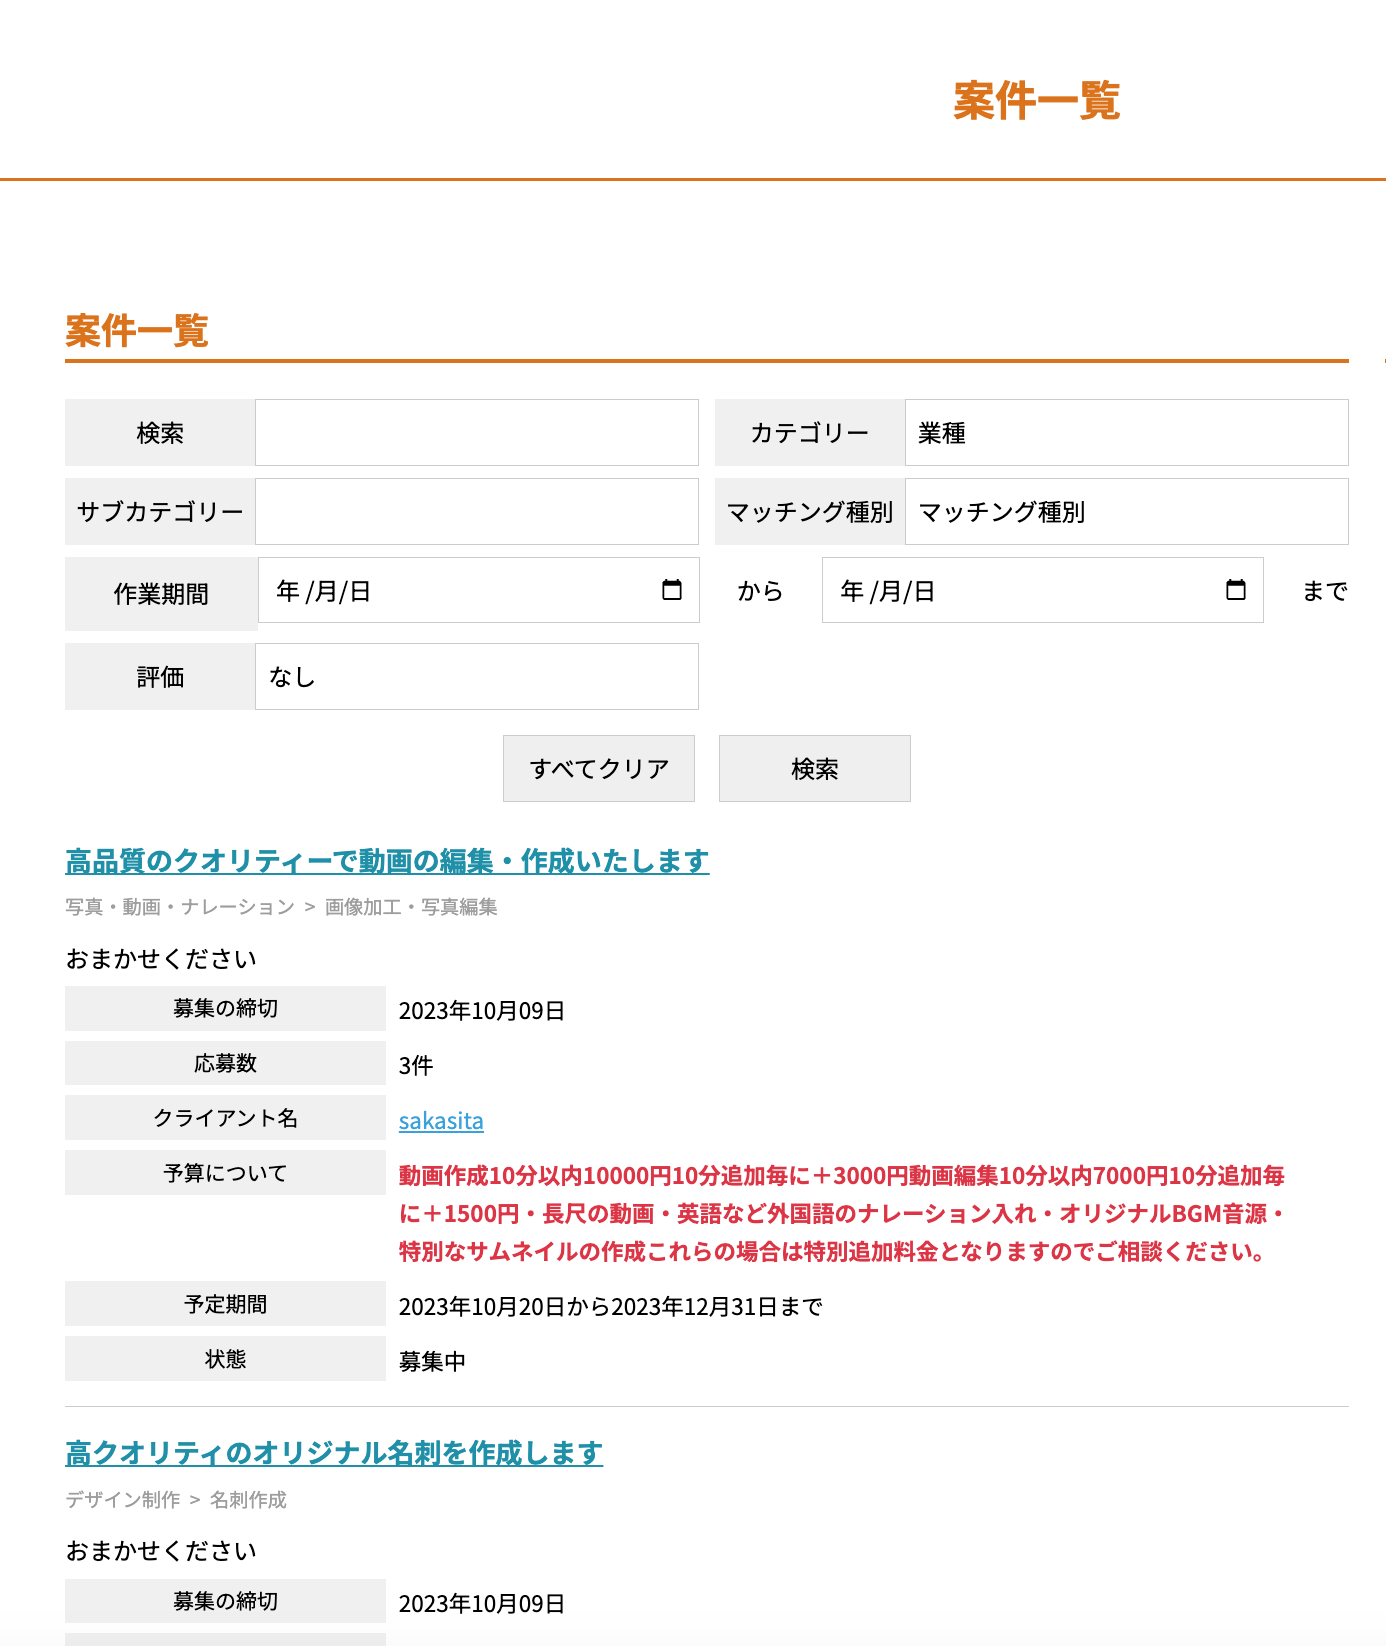Select the 年 segment in start date
Viewport: 1386px width, 1646px height.
tap(288, 591)
